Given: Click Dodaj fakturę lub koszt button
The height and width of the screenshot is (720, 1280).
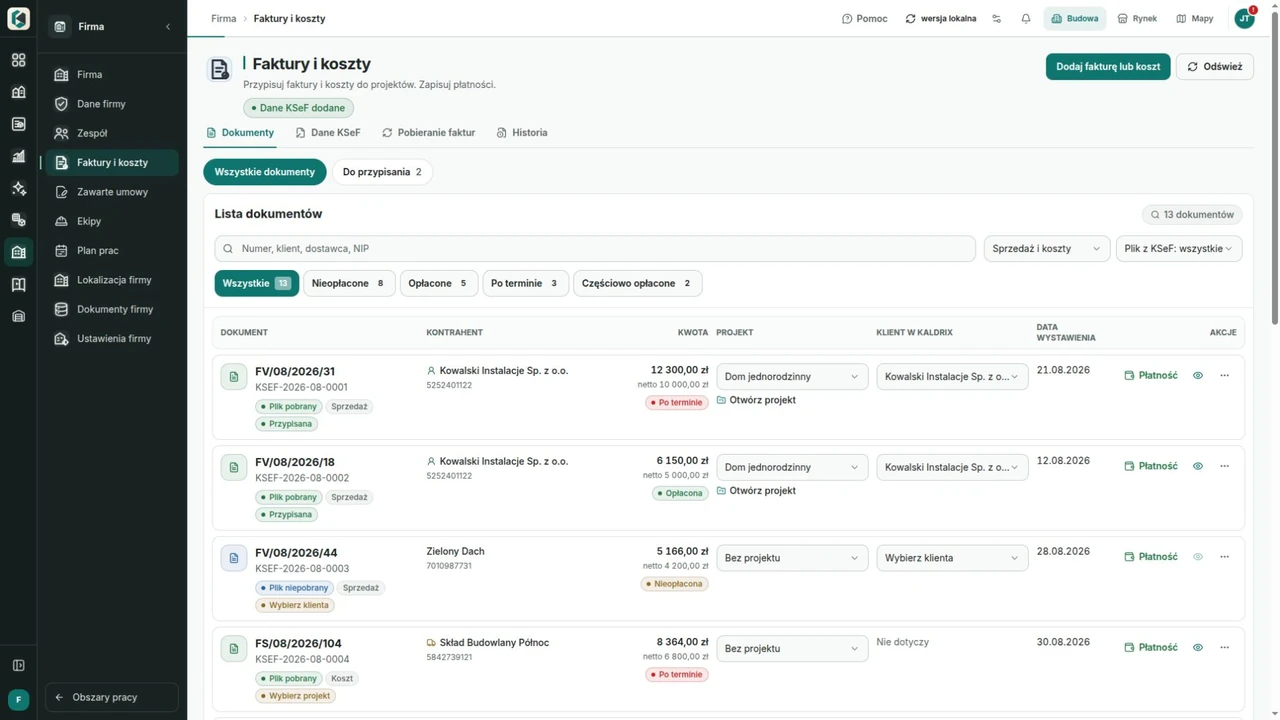Looking at the screenshot, I should click(1108, 67).
